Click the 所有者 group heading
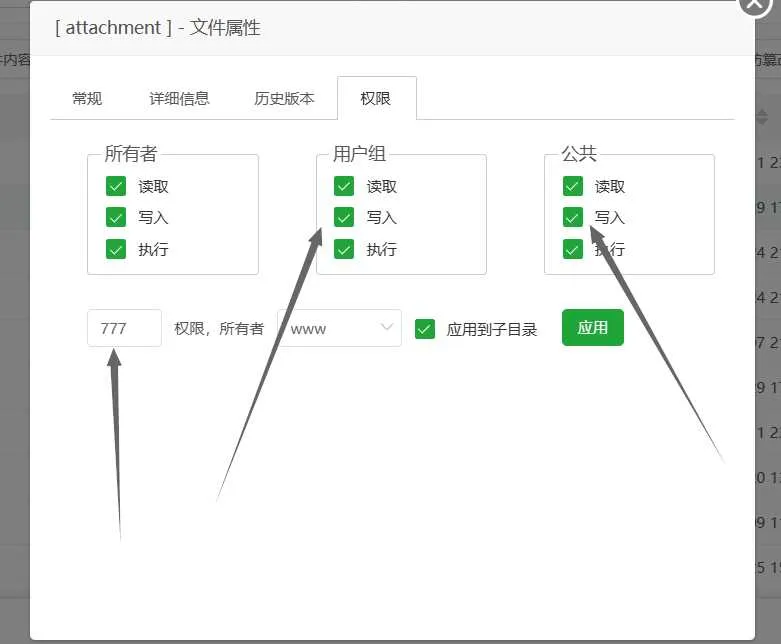781x644 pixels. (x=131, y=153)
